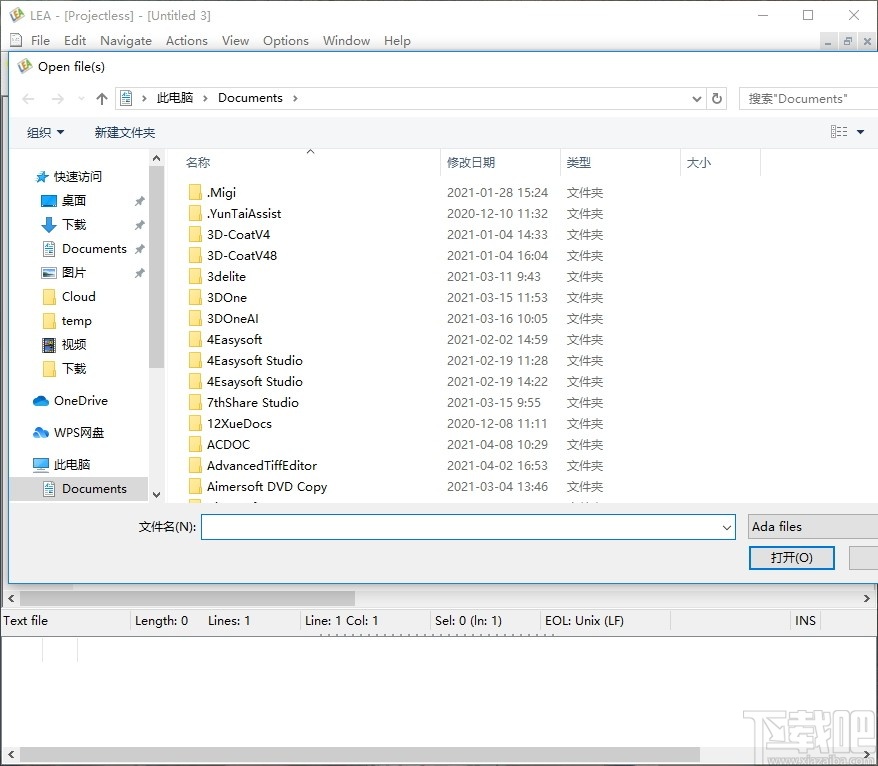Go up one folder level with up arrow
This screenshot has height=766, width=878.
101,99
